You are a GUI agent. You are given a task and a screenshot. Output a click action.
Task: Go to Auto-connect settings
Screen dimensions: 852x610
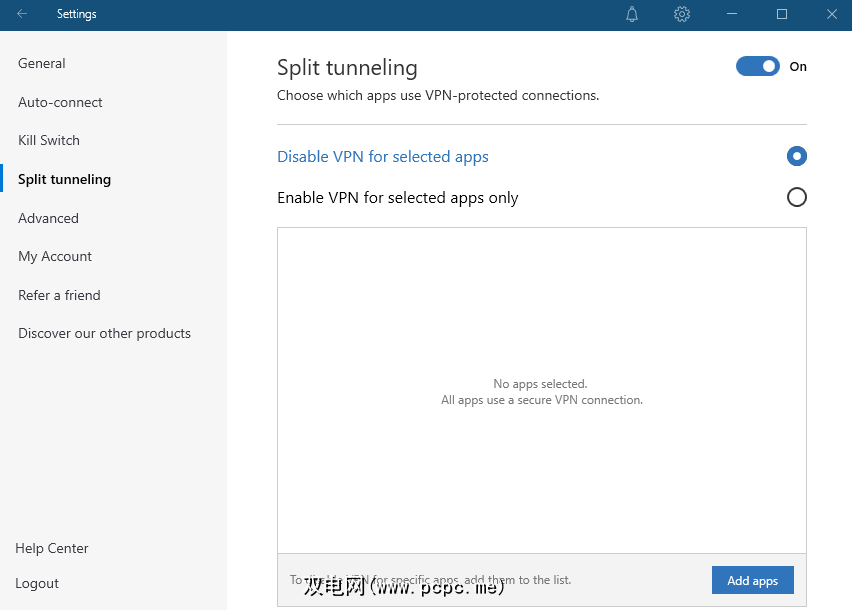point(60,102)
